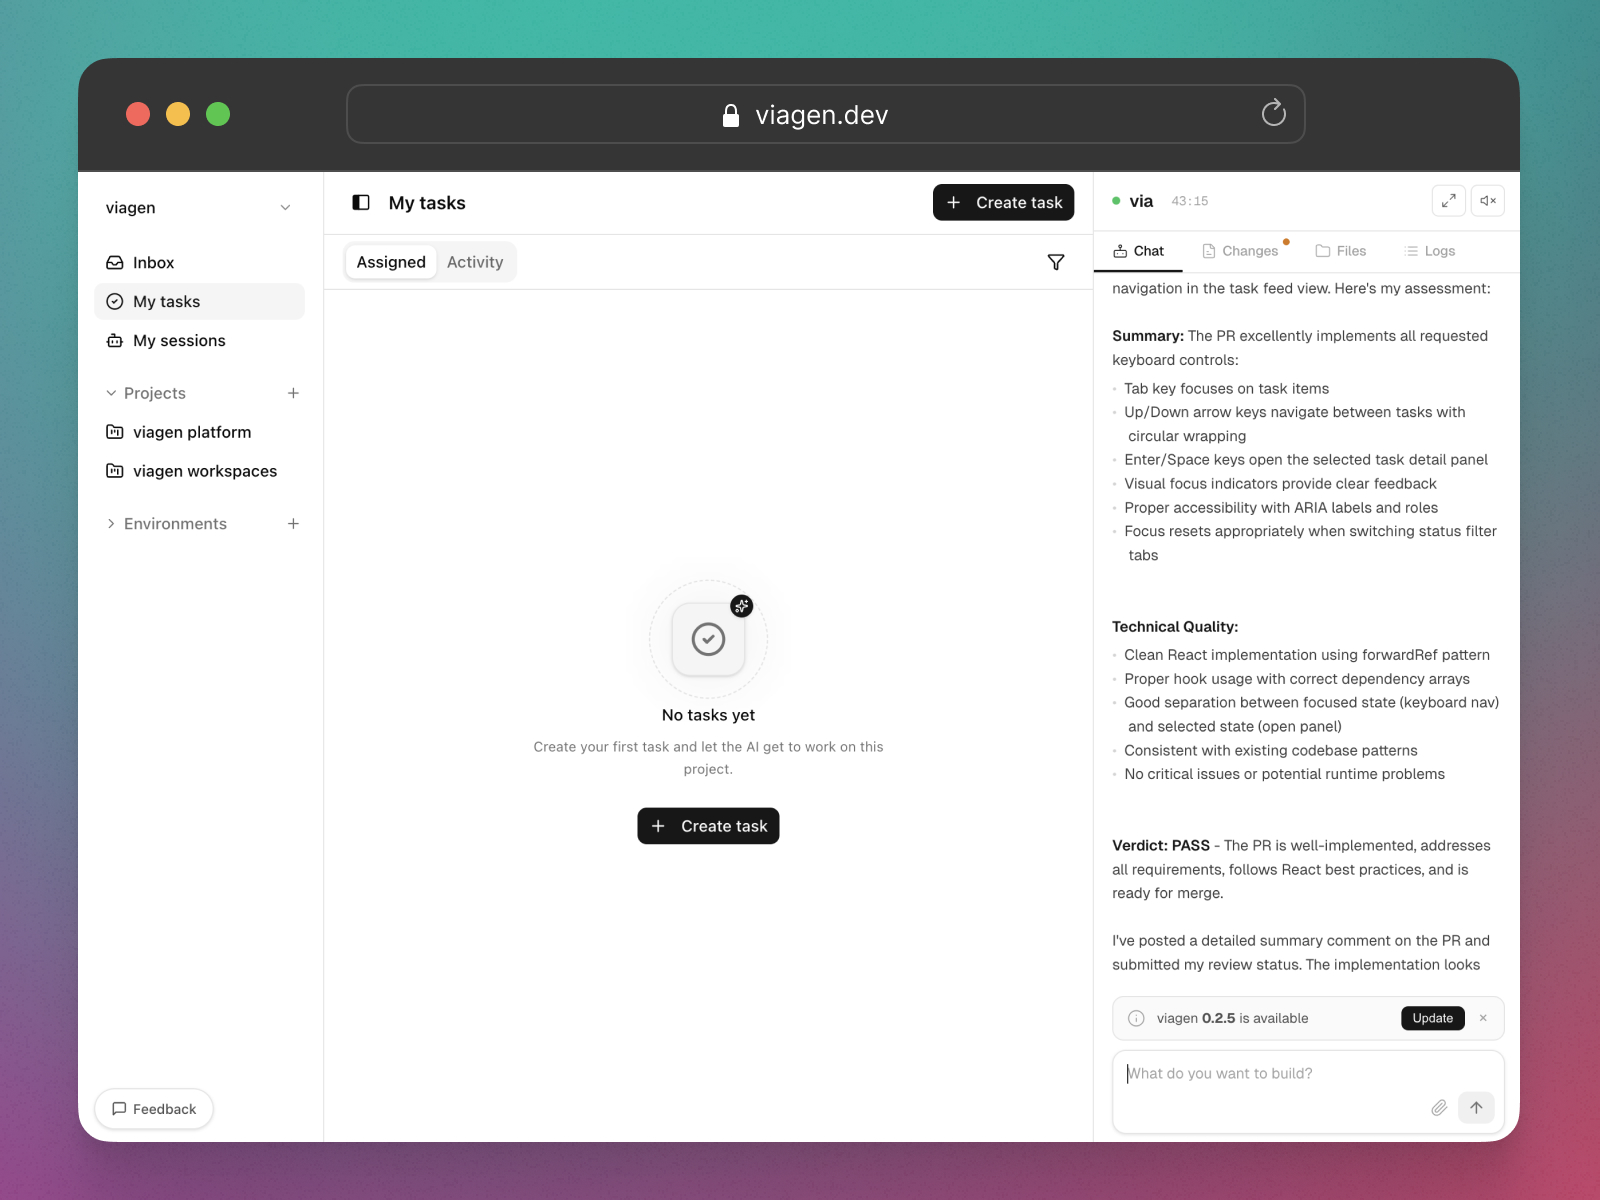Toggle the sidebar collapse icon beside My tasks
Viewport: 1600px width, 1200px height.
[x=360, y=202]
